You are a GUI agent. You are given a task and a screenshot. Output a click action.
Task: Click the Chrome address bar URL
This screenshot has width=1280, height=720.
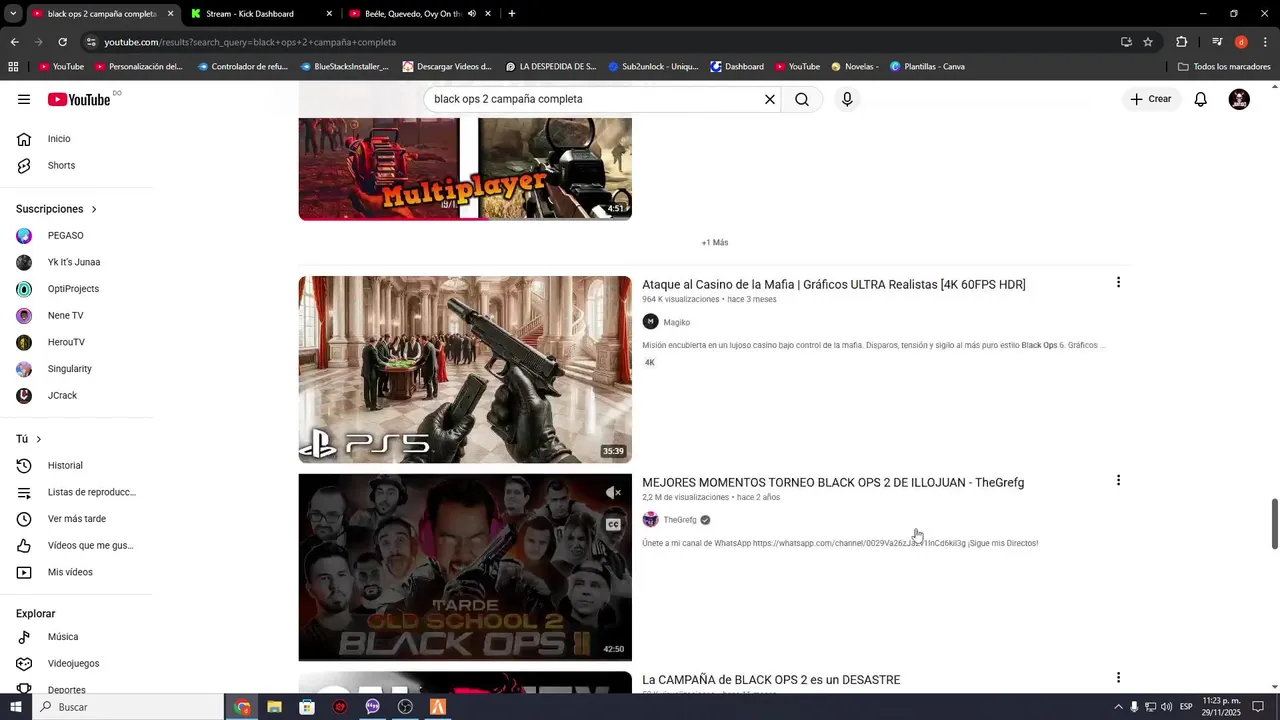[x=250, y=42]
